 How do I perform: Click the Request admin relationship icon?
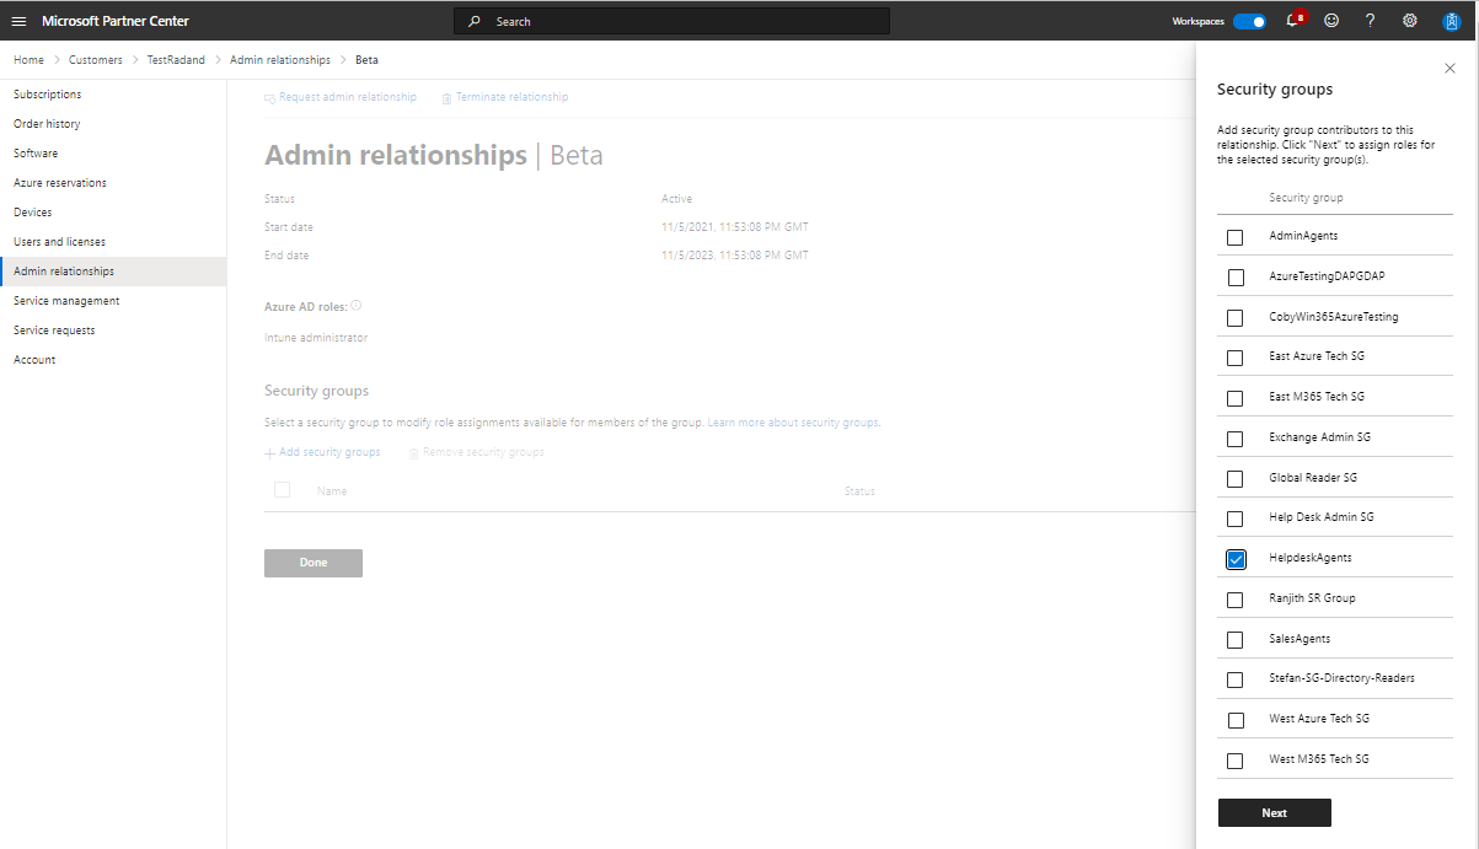coord(270,98)
